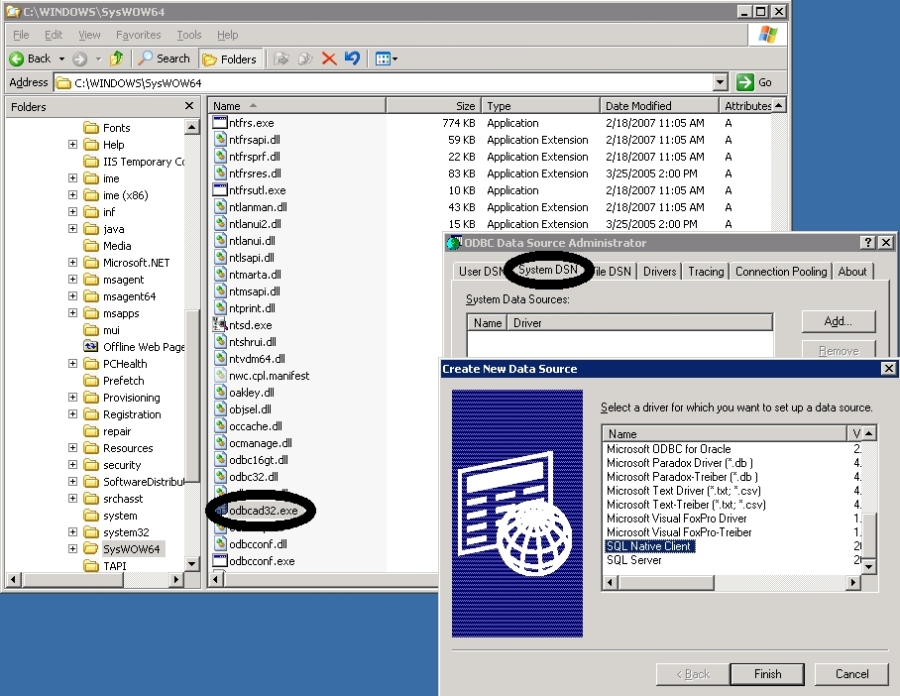Open the Views icon in toolbar
The width and height of the screenshot is (900, 696).
[386, 59]
